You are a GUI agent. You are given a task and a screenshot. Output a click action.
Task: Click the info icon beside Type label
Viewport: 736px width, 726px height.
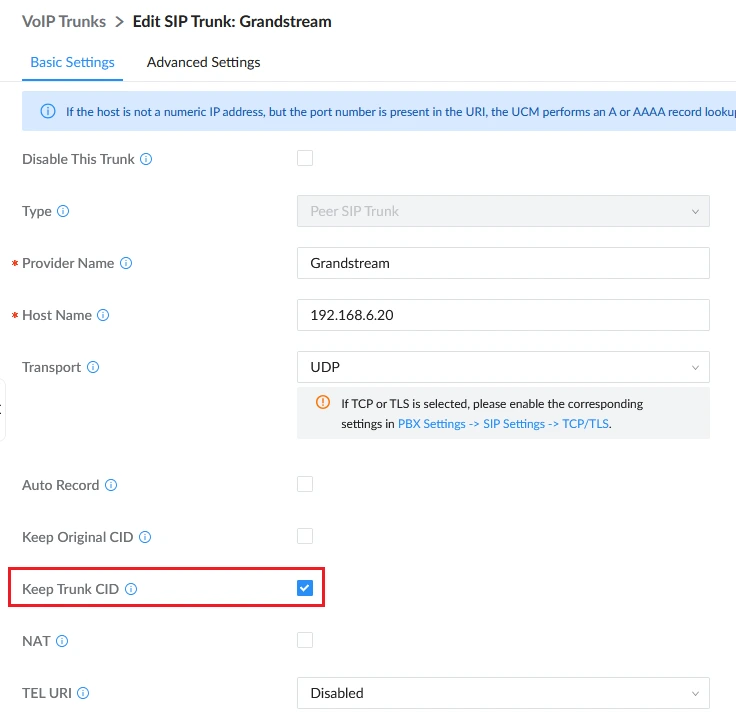[63, 211]
